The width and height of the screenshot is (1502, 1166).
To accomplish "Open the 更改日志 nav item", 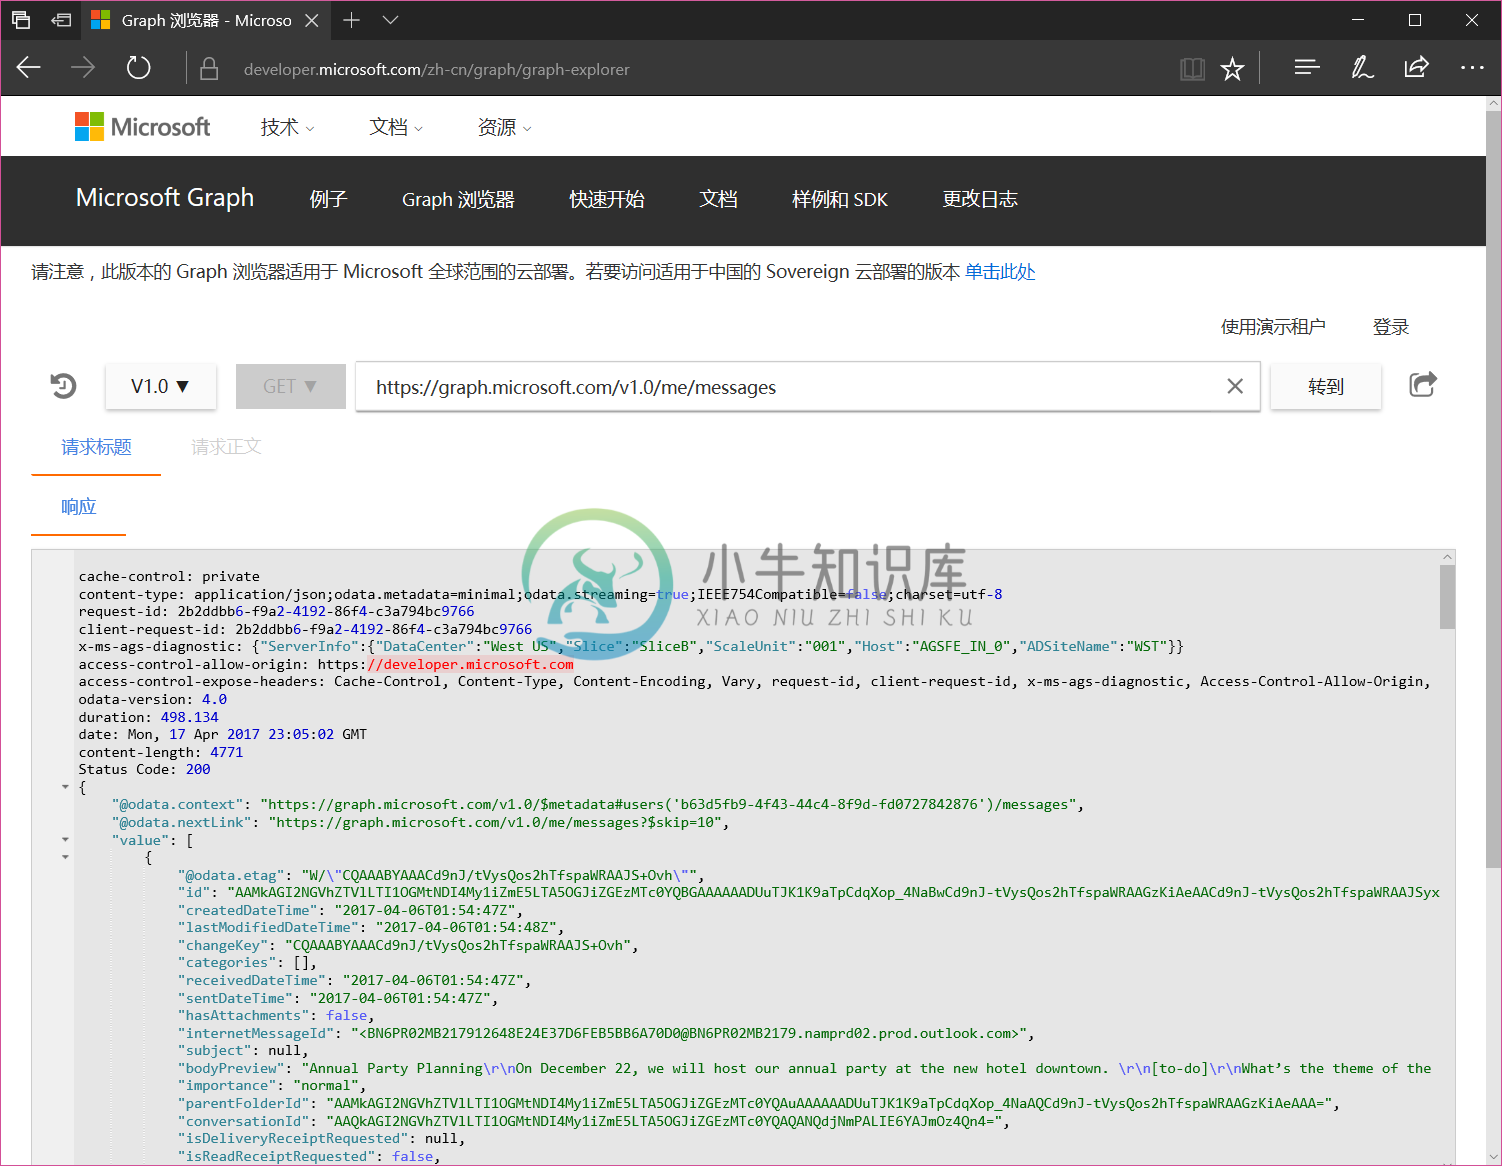I will click(x=980, y=199).
